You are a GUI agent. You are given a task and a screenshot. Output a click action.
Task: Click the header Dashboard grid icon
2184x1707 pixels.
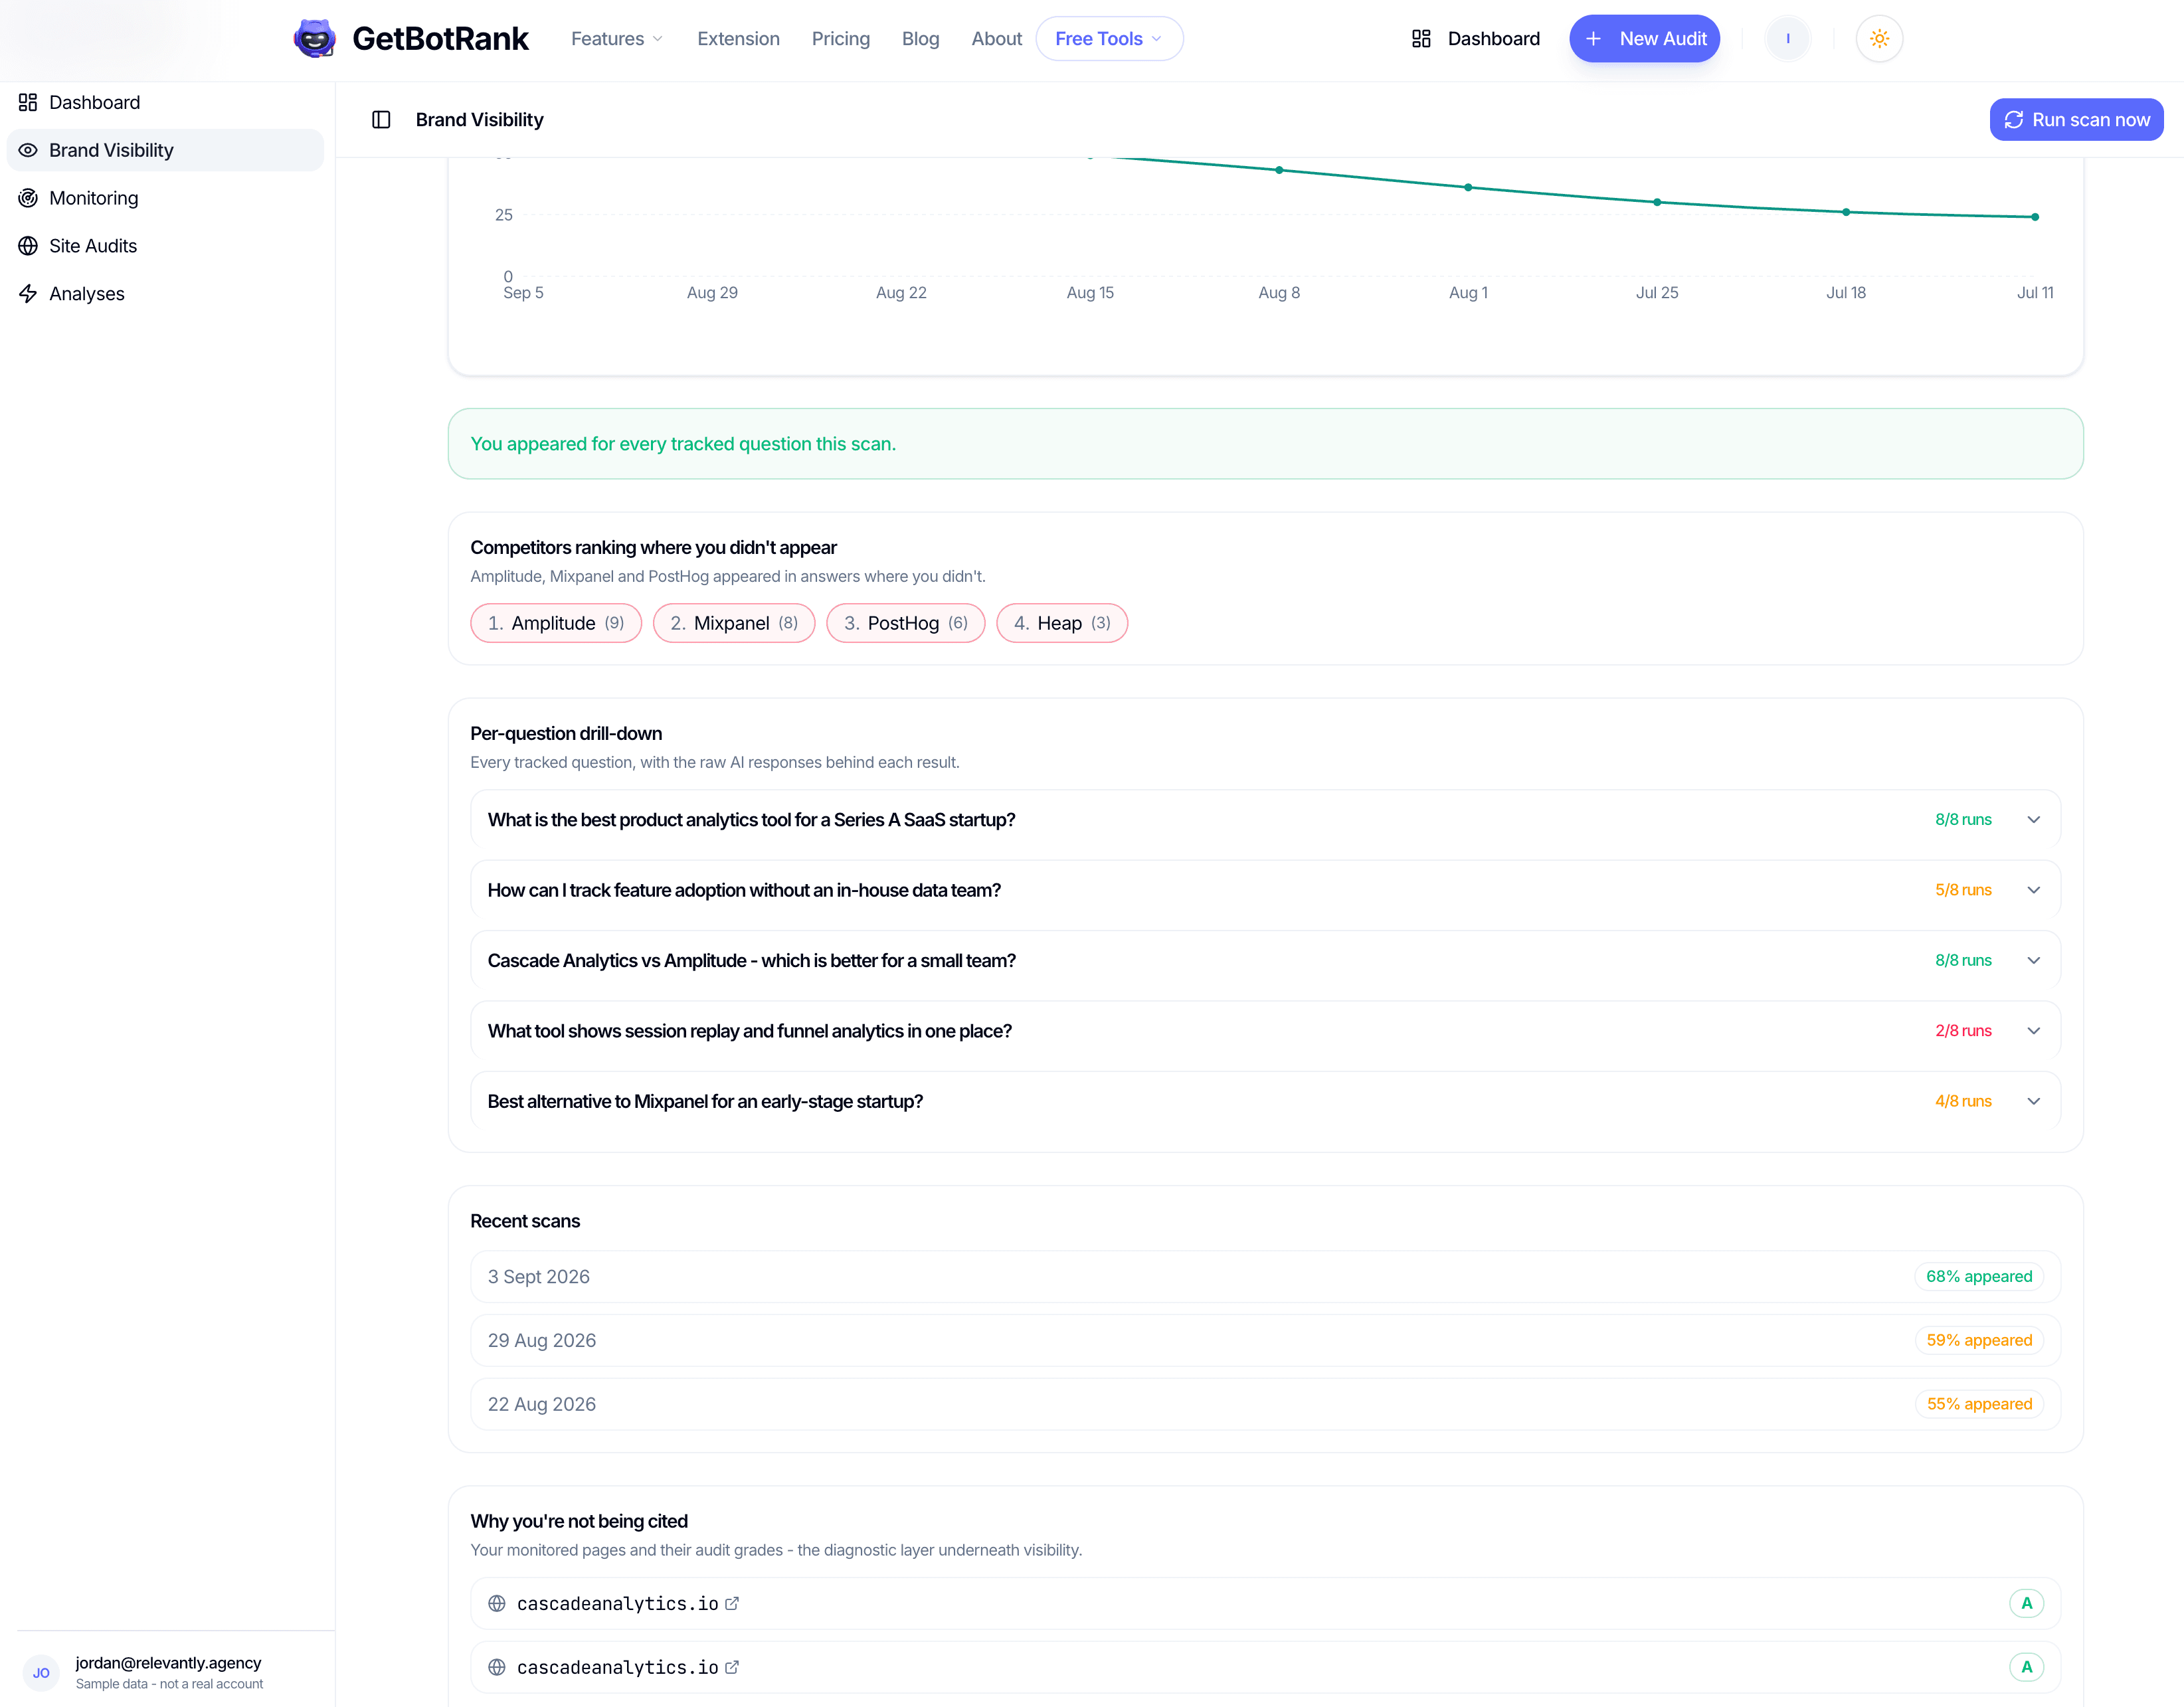(1421, 39)
